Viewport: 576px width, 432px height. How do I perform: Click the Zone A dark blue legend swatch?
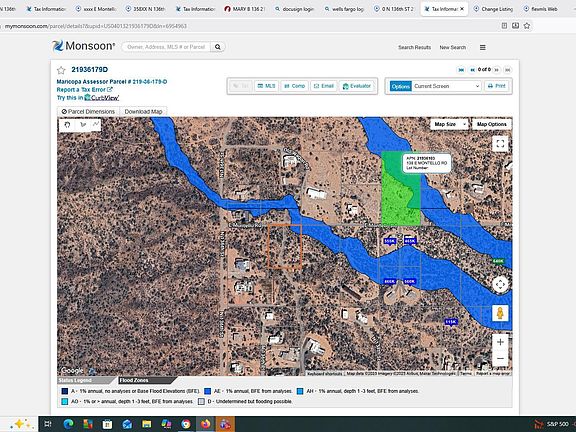[x=65, y=392]
